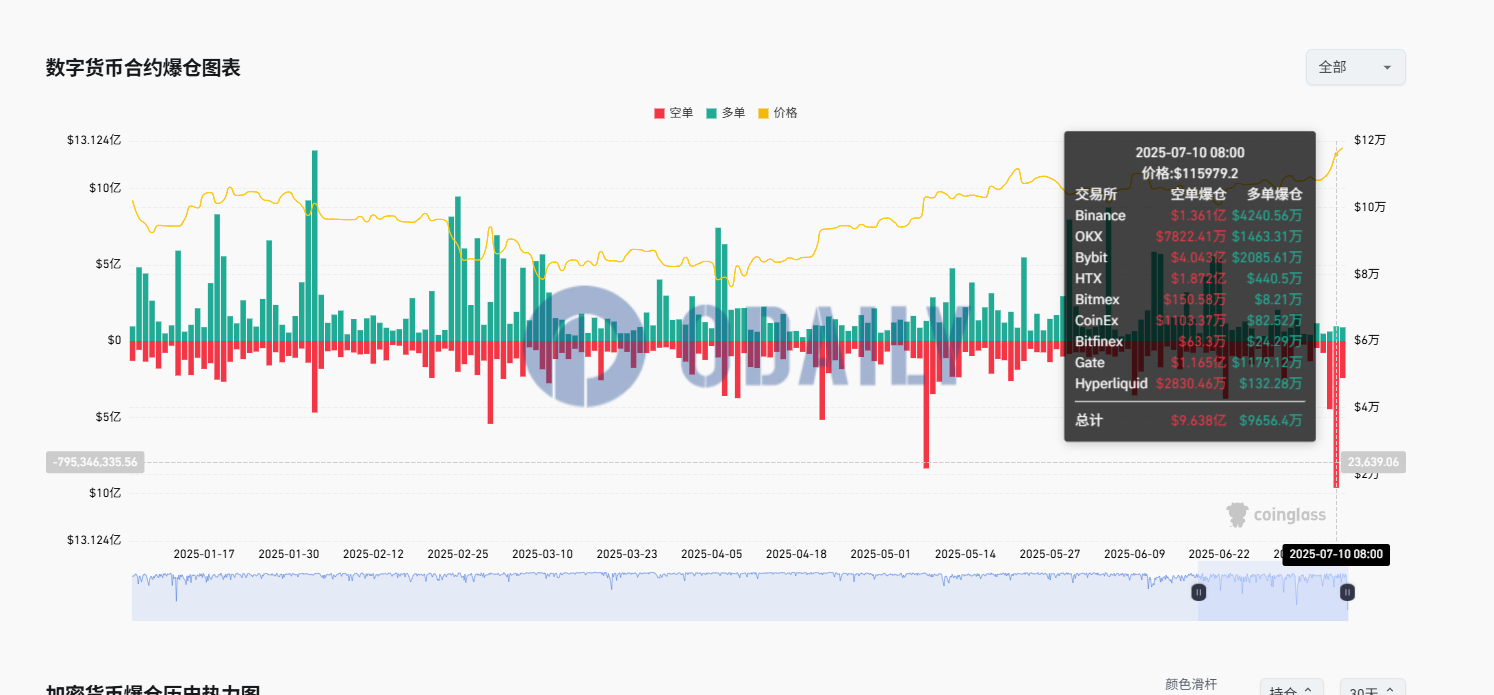Screen dimensions: 1494x695
Task: Click the black 2025-07-10 08:00 axis marker
Action: click(1336, 554)
